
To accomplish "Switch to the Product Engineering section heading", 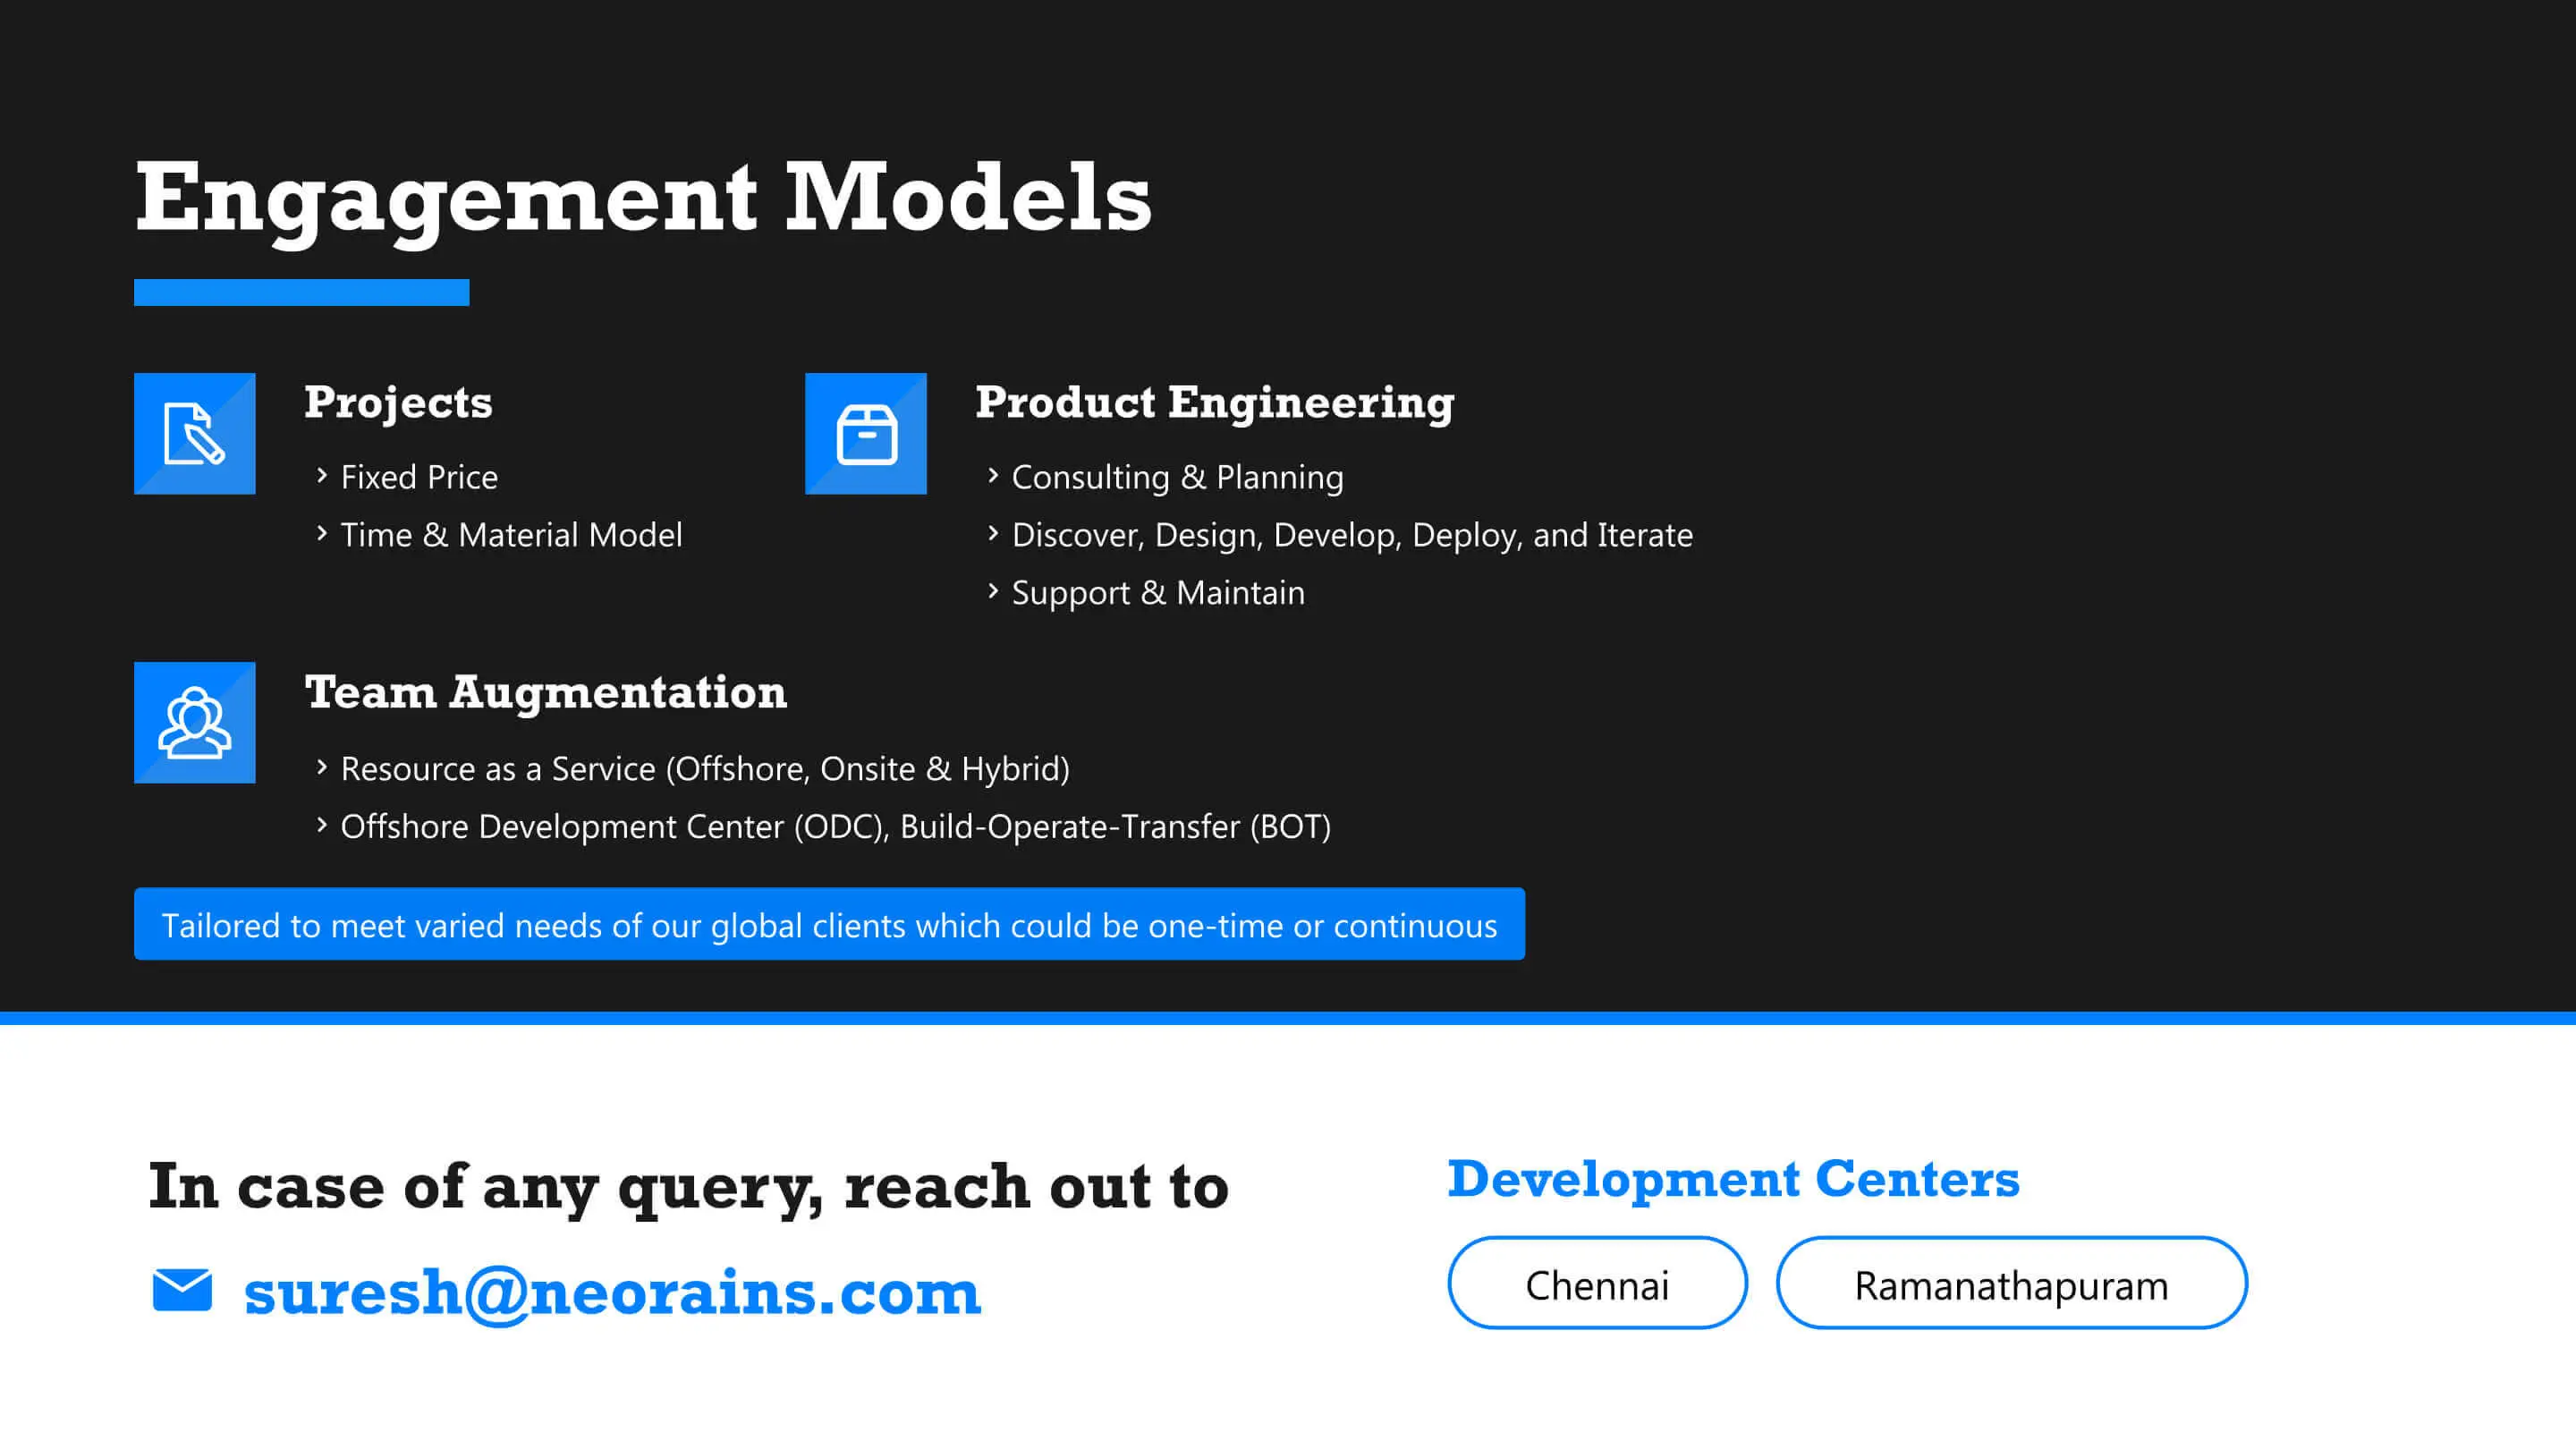I will (x=1215, y=403).
